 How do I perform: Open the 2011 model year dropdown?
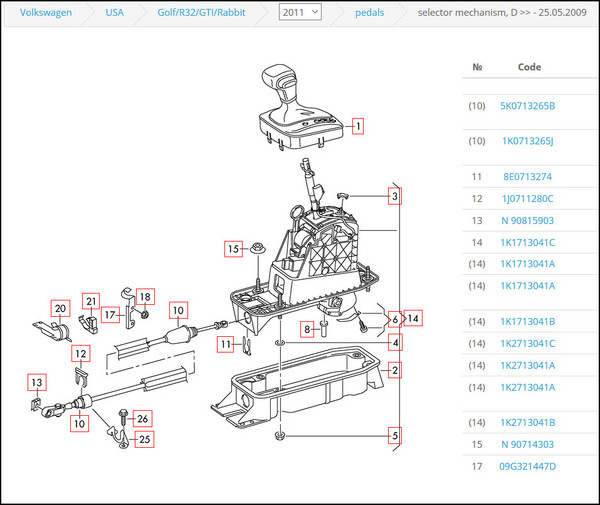pyautogui.click(x=300, y=12)
